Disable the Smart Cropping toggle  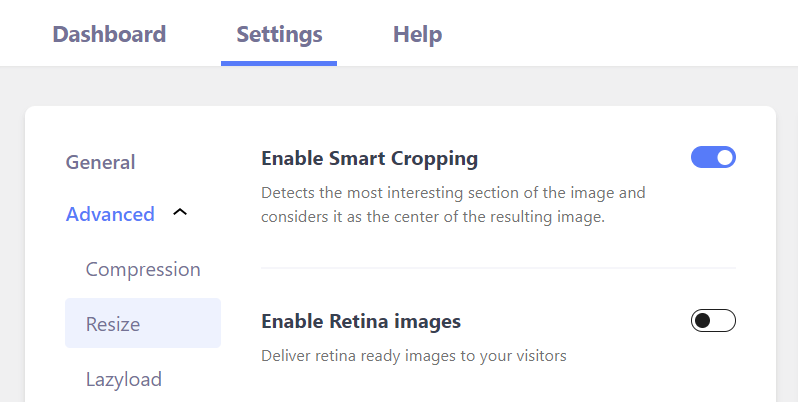[x=713, y=157]
